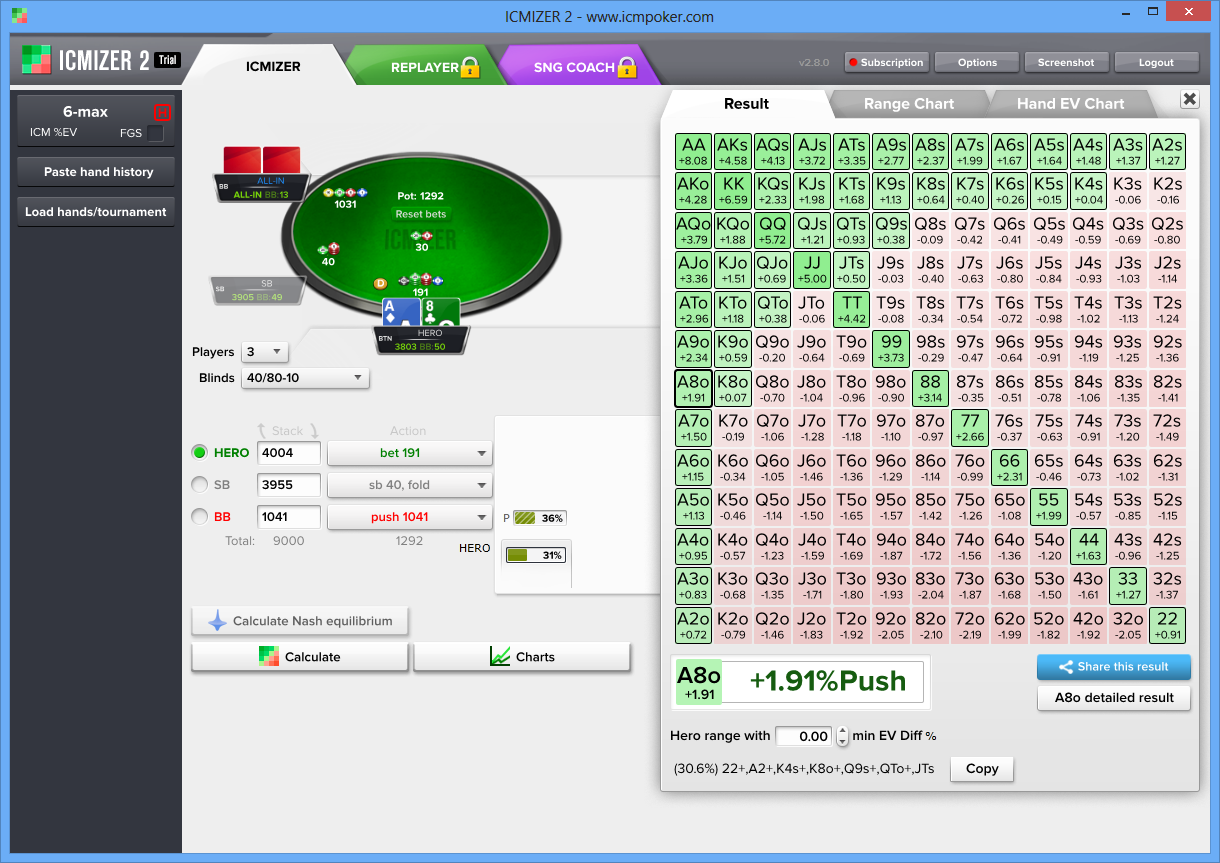Screen dimensions: 1220x863
Task: Click the ICMIZER 2 logo icon
Action: [38, 61]
